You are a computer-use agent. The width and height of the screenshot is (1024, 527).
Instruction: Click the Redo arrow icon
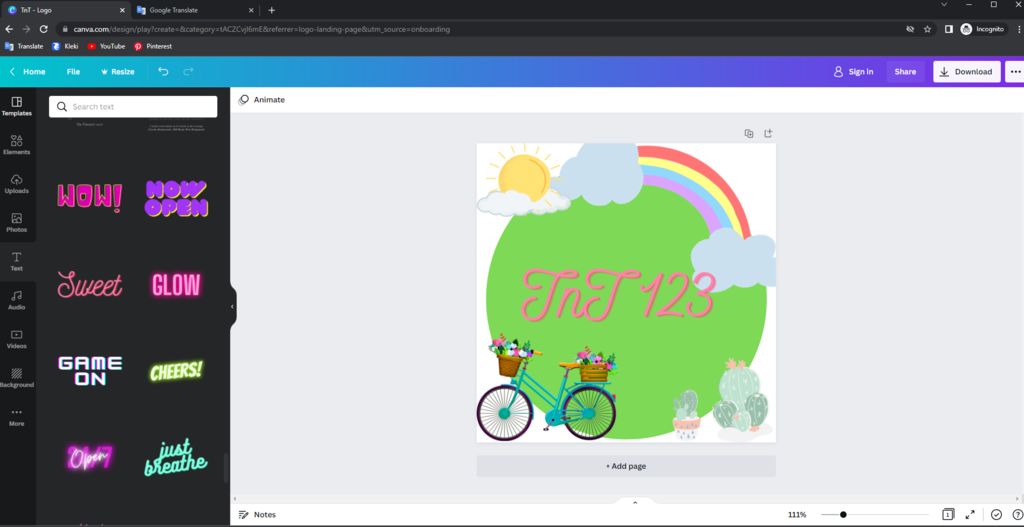[x=188, y=72]
